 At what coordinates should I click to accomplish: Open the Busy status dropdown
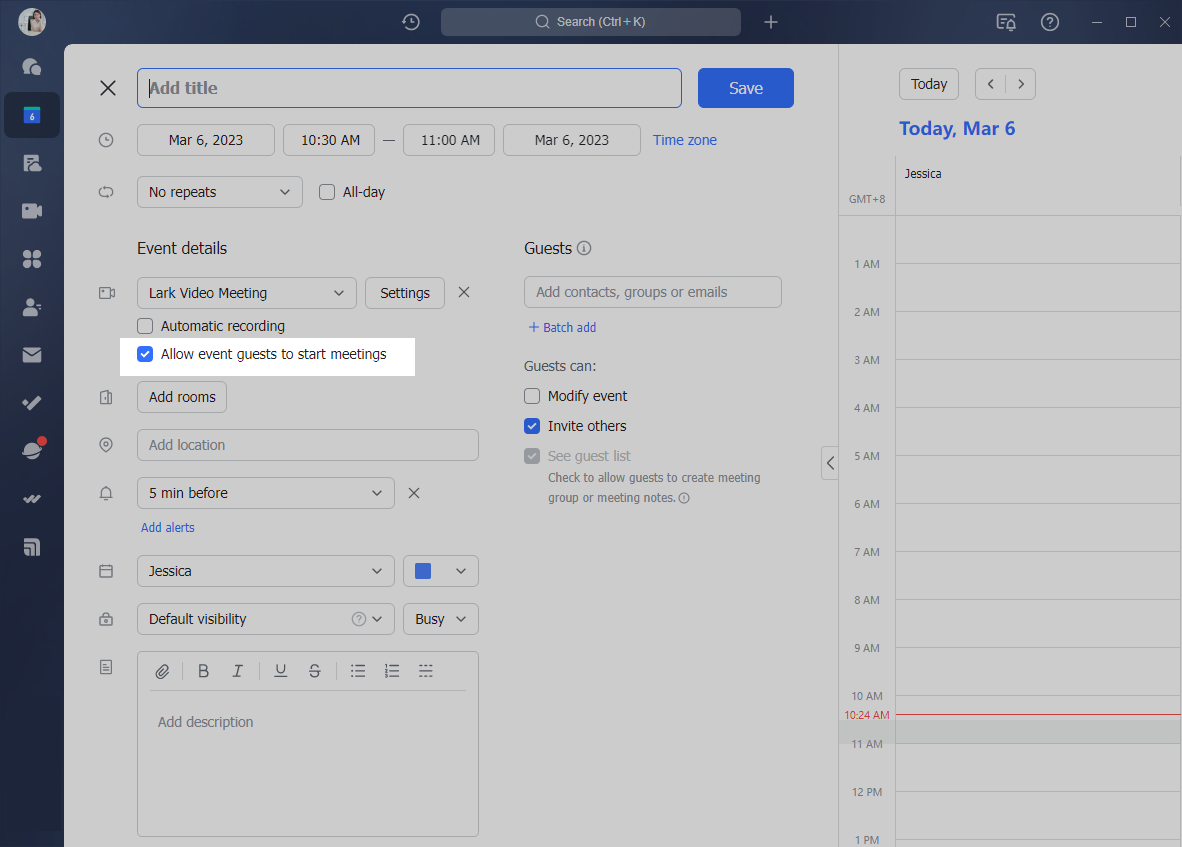[440, 619]
